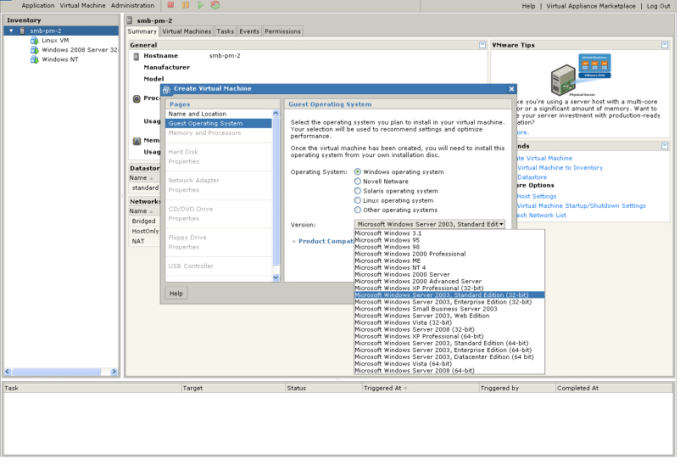Collapse the VMware Tips panel corner icon

(664, 45)
